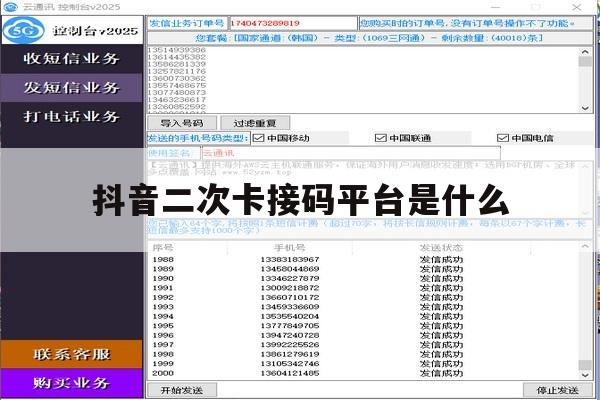
Task: Toggle 中国移动 checkbox
Action: click(x=259, y=138)
